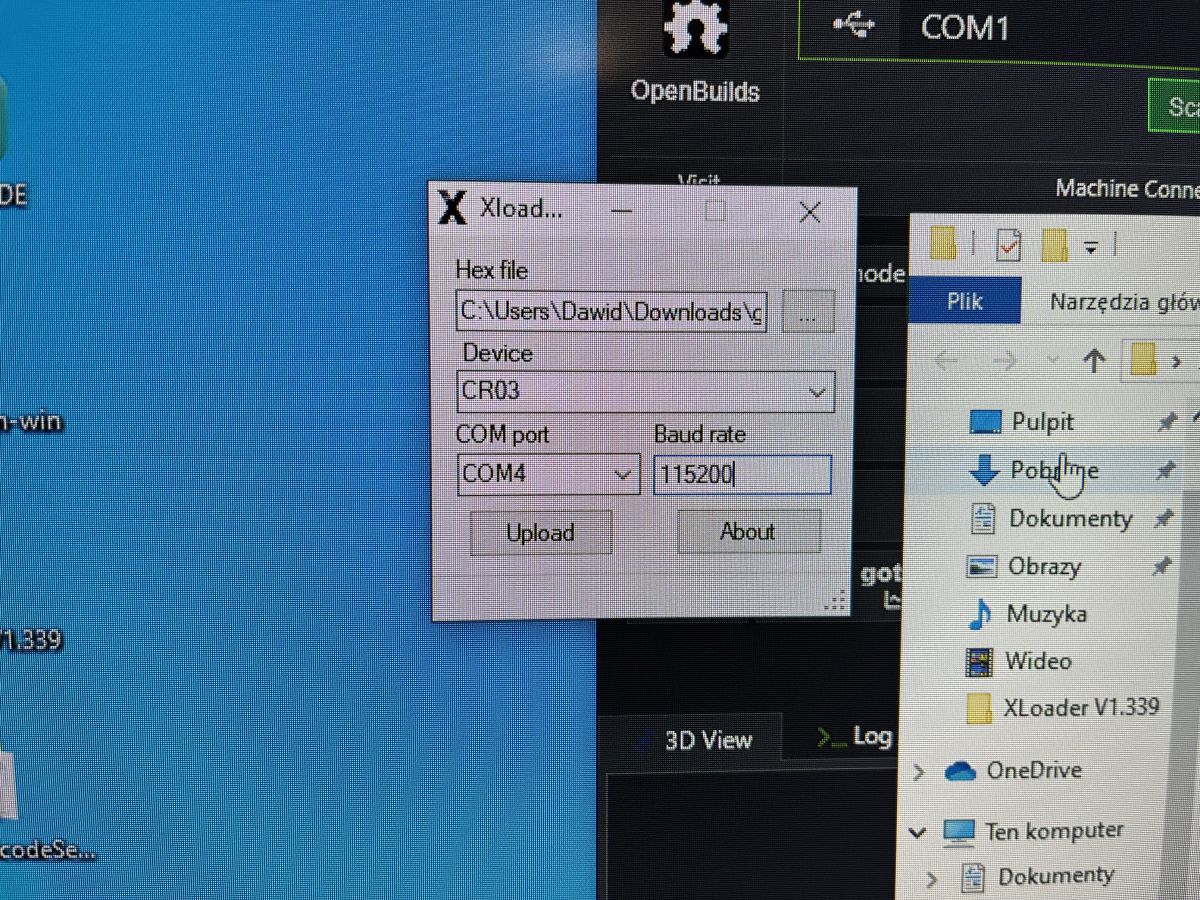Open the XLoader V1.339 folder in sidebar
1200x900 pixels.
click(1081, 708)
